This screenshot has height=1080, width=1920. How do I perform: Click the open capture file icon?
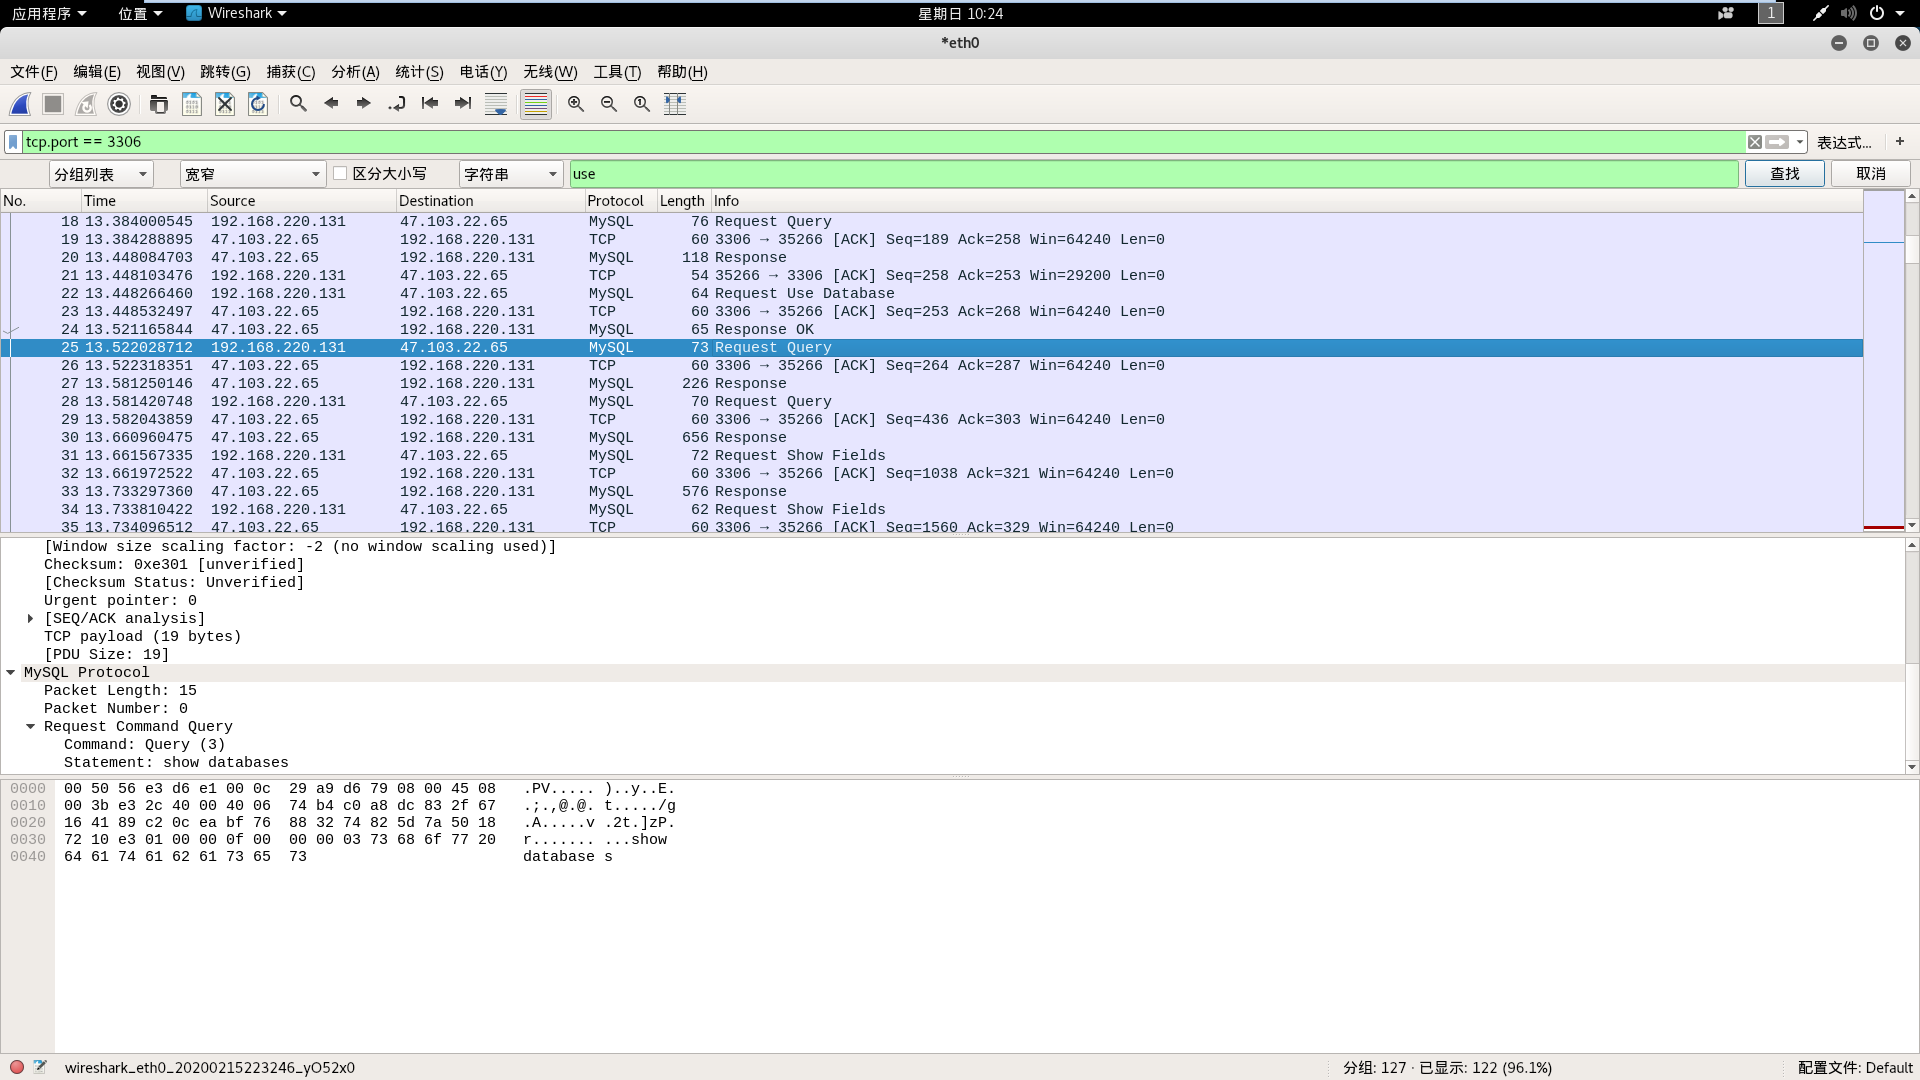click(158, 104)
